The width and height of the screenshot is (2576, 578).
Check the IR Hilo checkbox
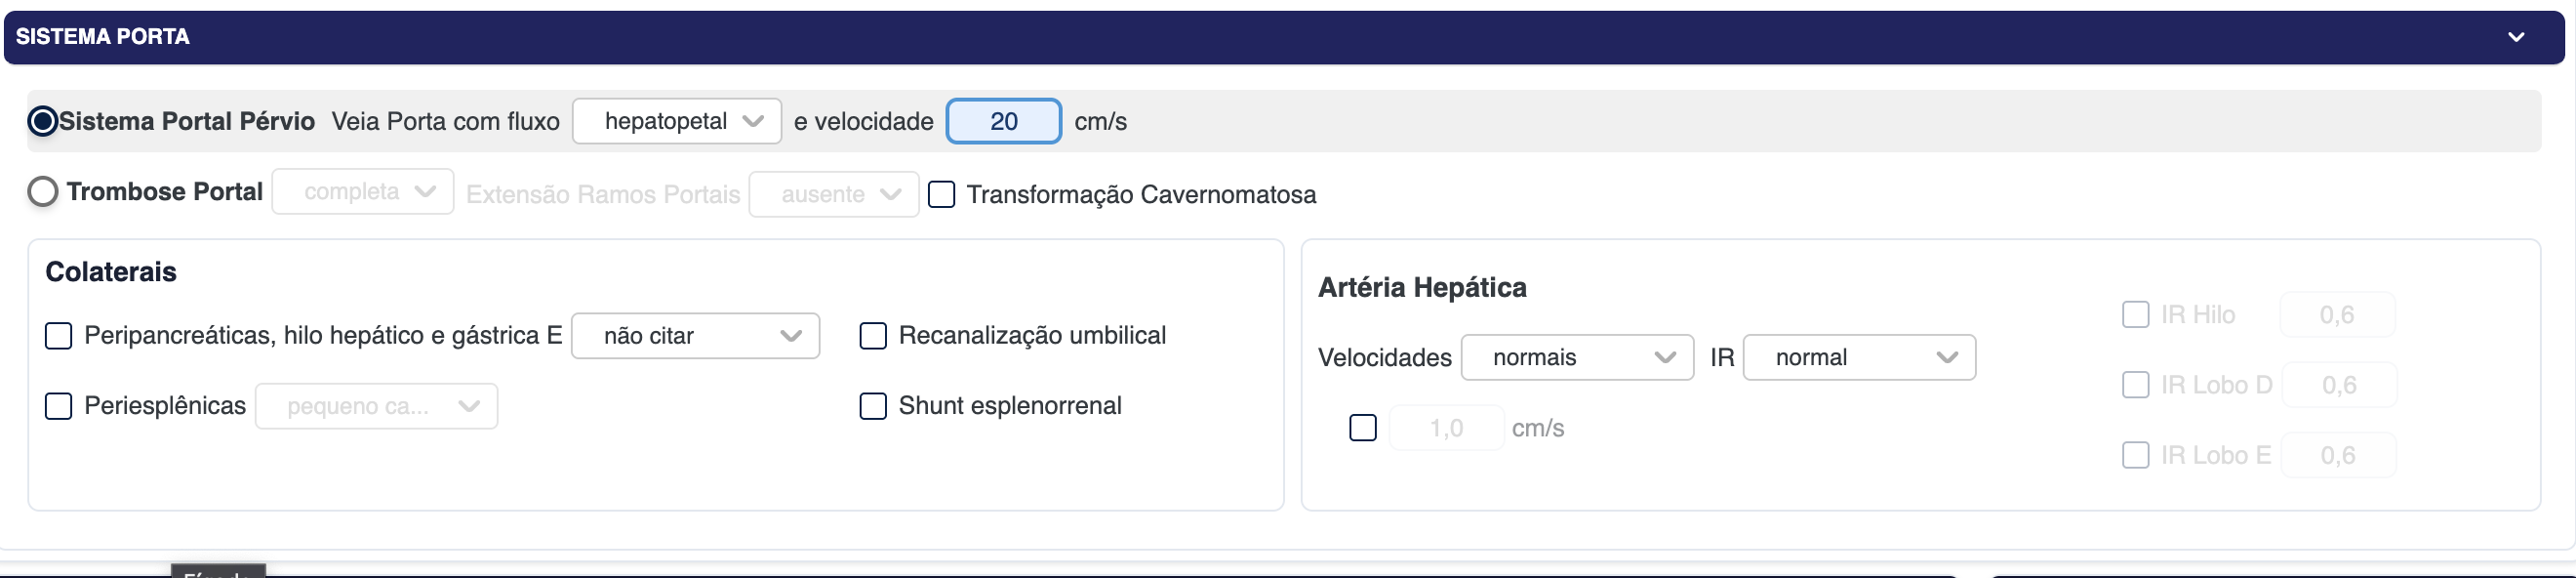2135,315
